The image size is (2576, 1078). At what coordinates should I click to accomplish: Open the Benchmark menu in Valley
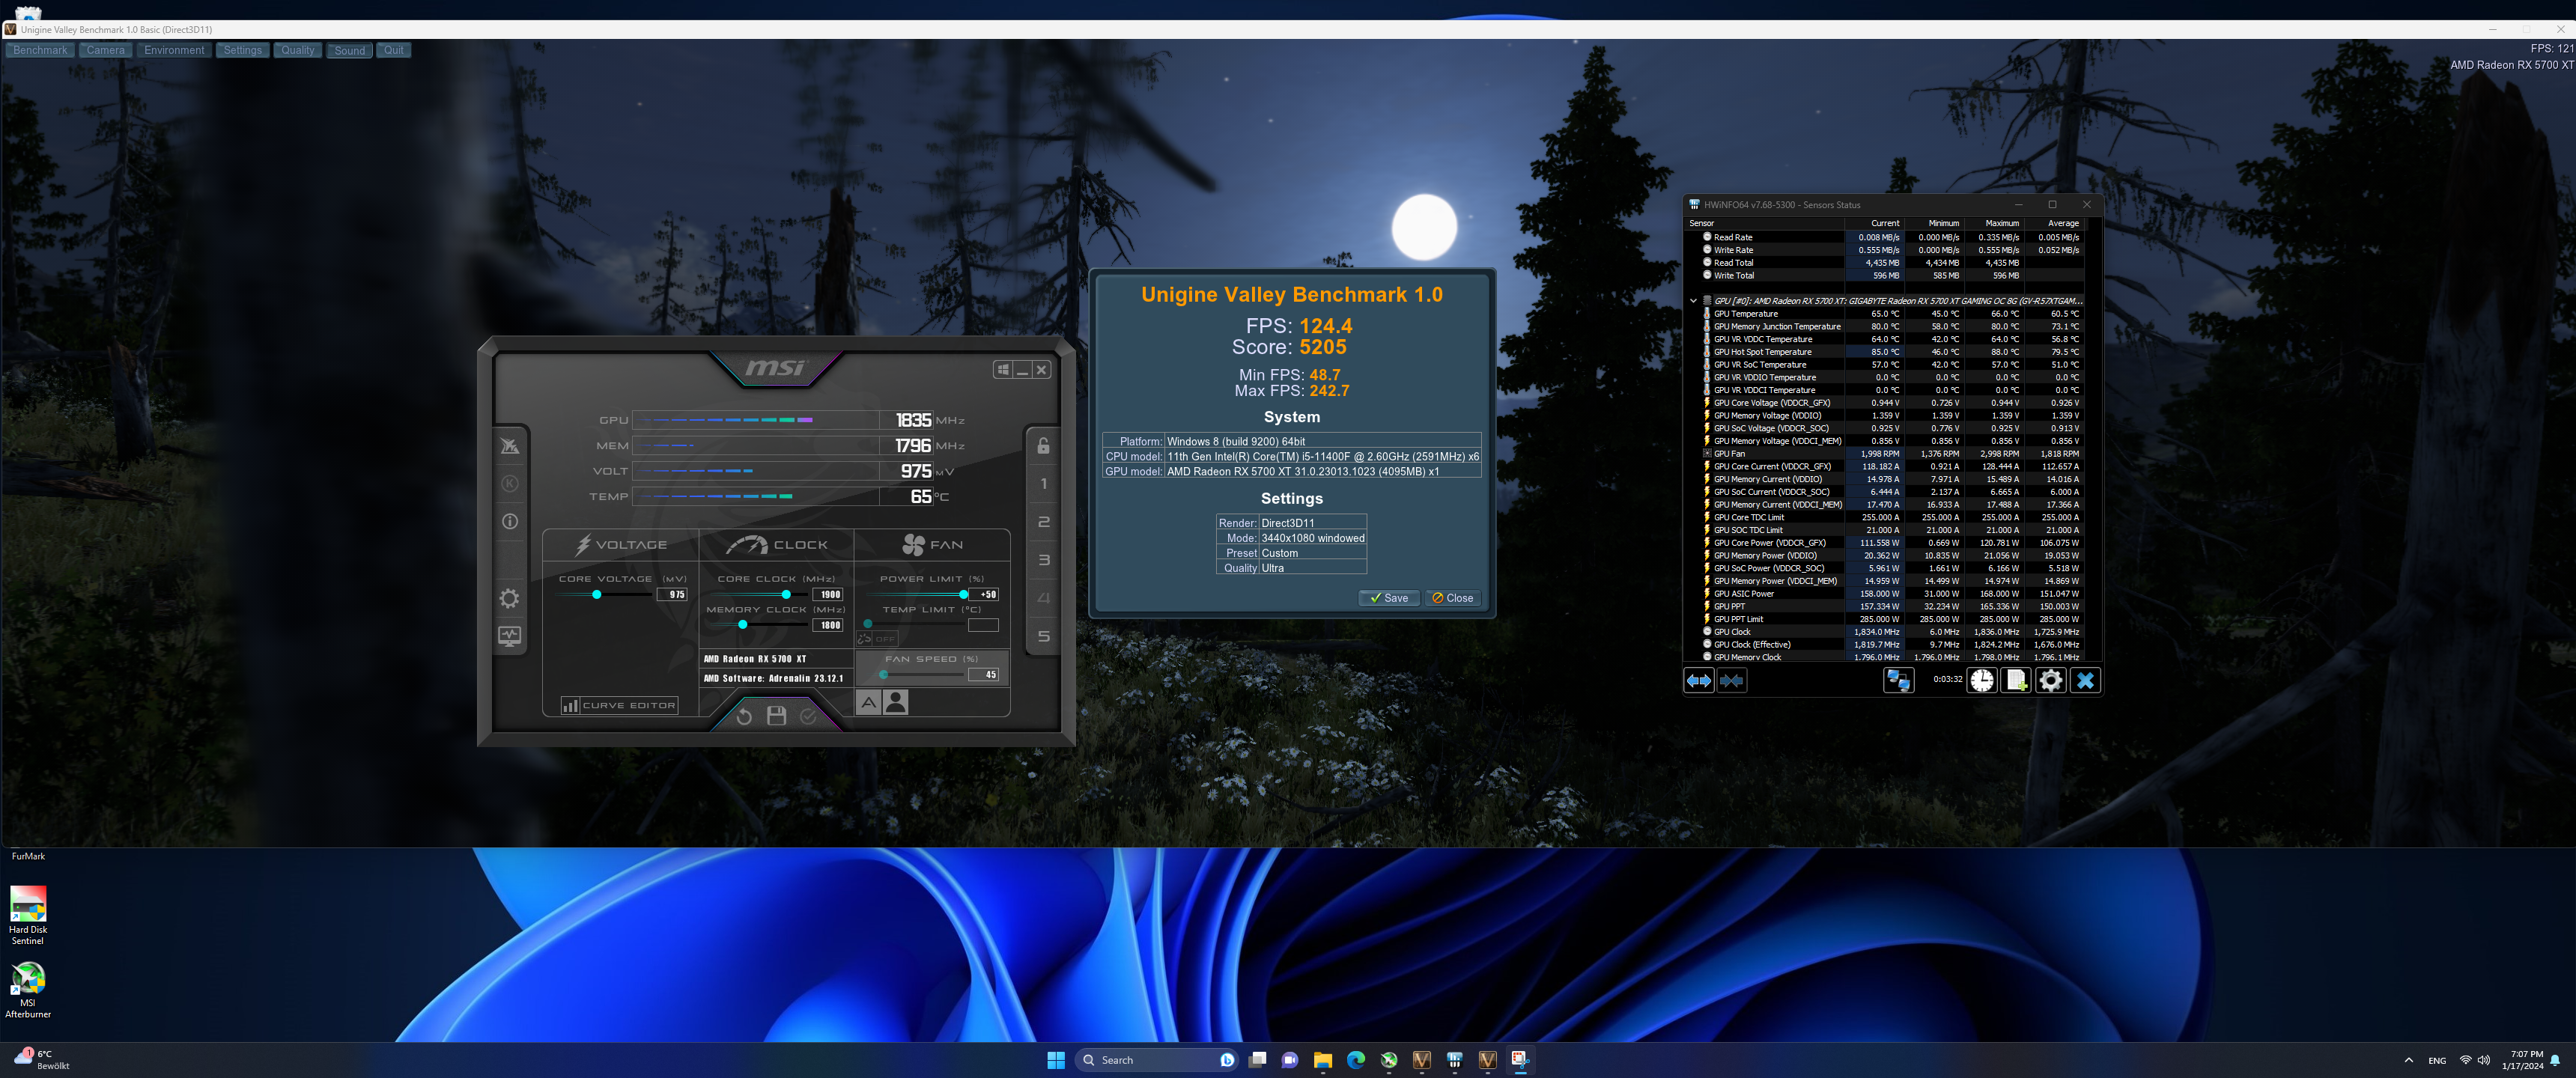[x=40, y=50]
